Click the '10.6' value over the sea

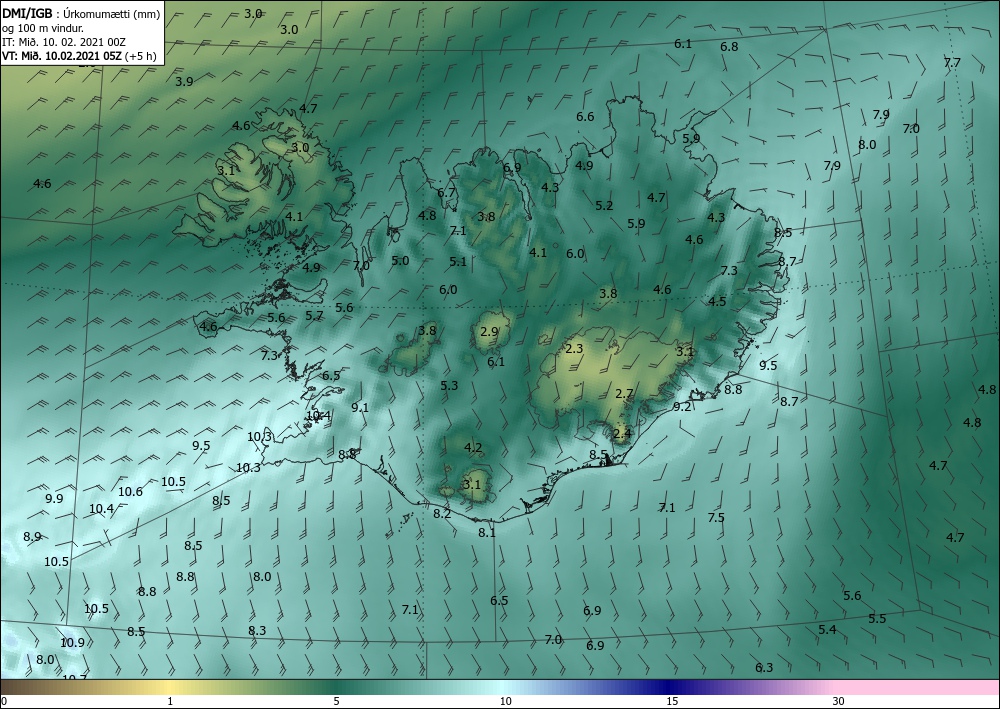coord(130,492)
